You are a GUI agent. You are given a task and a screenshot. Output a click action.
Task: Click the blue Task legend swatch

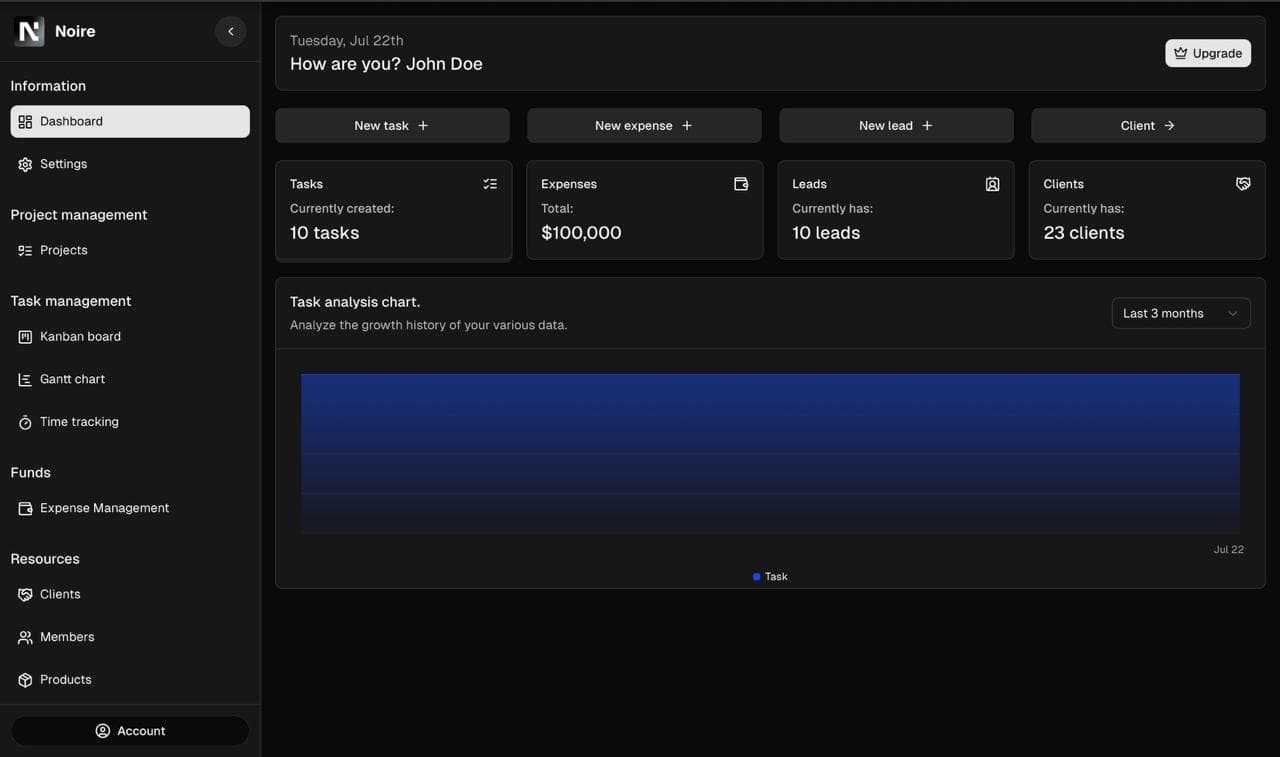755,576
